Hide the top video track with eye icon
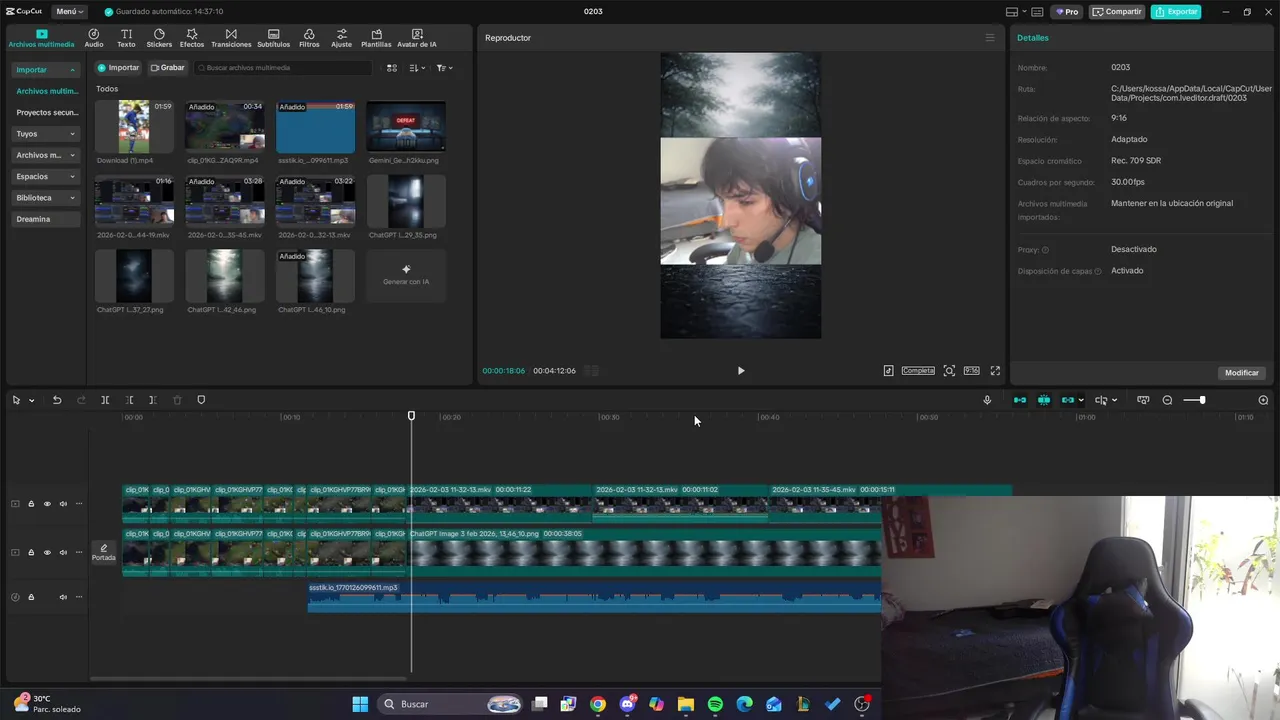This screenshot has width=1280, height=720. click(x=46, y=504)
